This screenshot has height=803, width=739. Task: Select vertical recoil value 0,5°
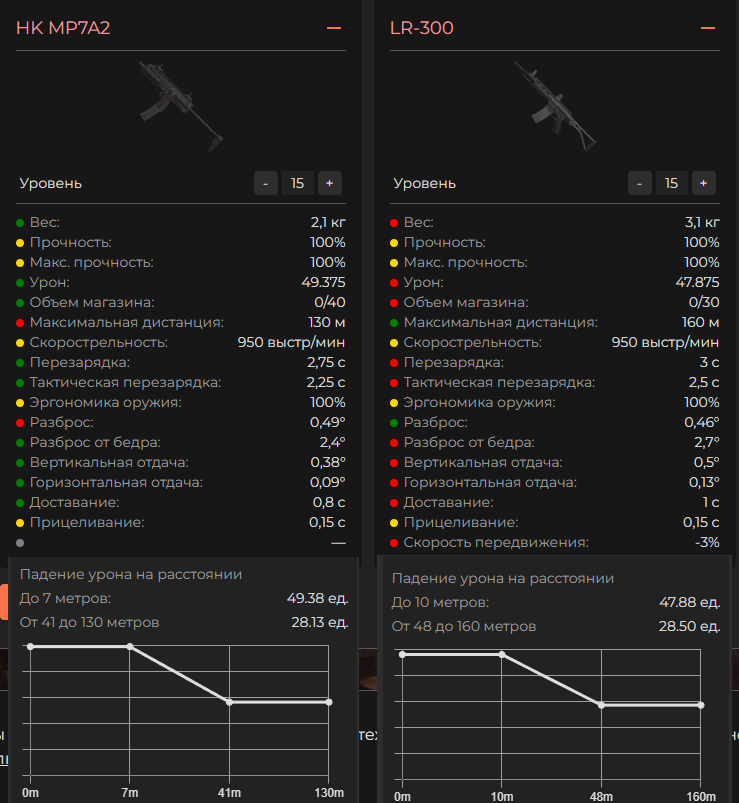[x=707, y=462]
